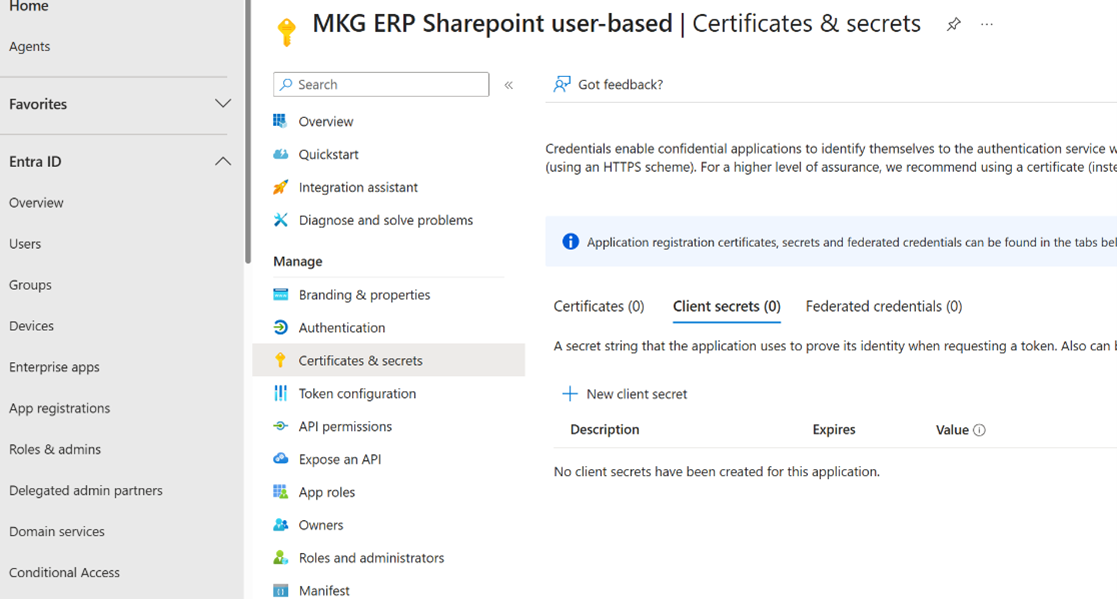Expand the Favorites section
The image size is (1117, 599).
222,104
